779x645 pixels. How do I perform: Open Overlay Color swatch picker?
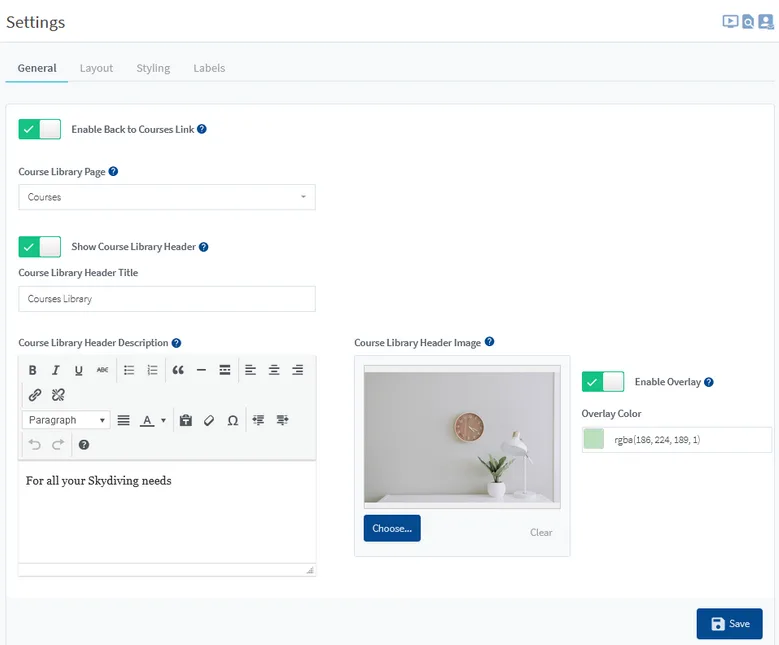pyautogui.click(x=594, y=439)
